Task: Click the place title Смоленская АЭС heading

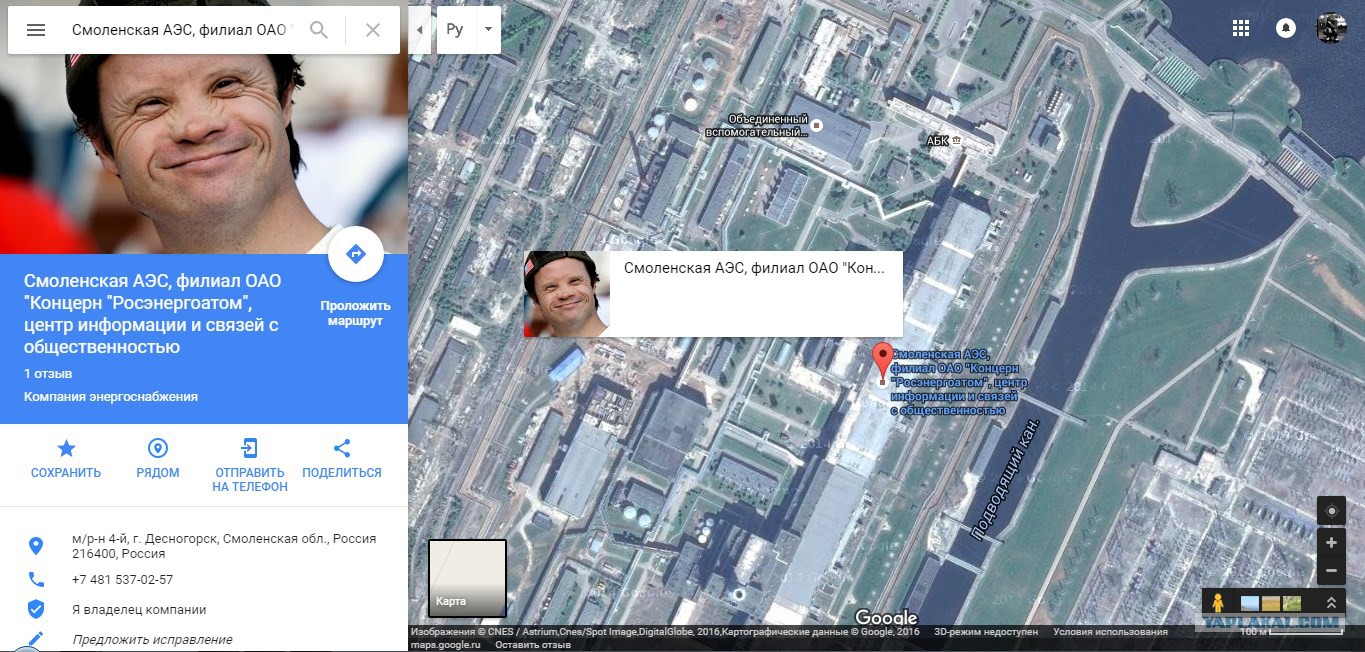Action: (x=150, y=314)
